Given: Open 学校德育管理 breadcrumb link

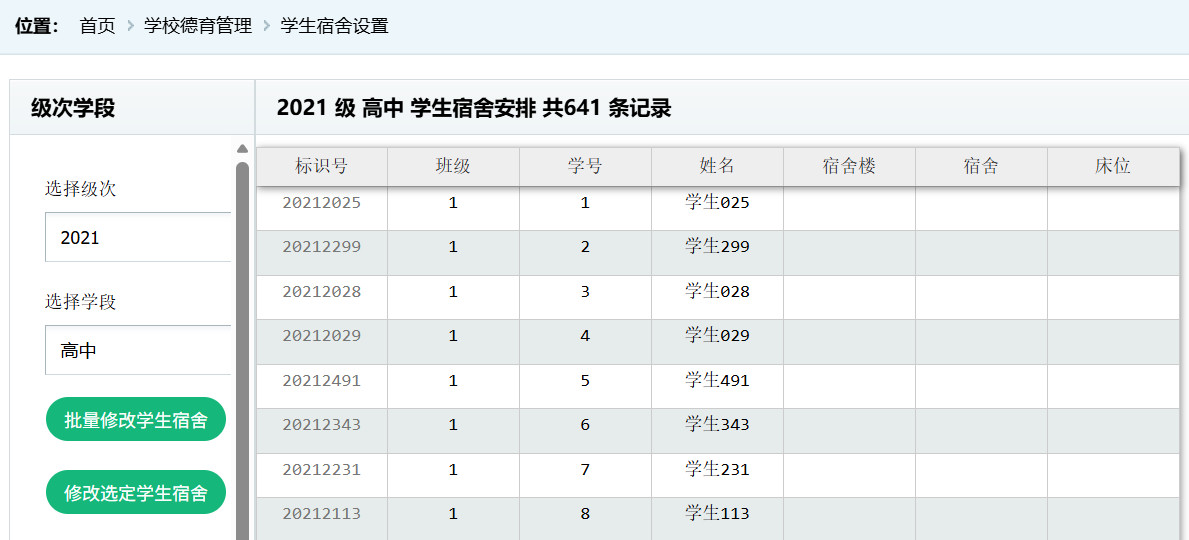Looking at the screenshot, I should [x=198, y=26].
